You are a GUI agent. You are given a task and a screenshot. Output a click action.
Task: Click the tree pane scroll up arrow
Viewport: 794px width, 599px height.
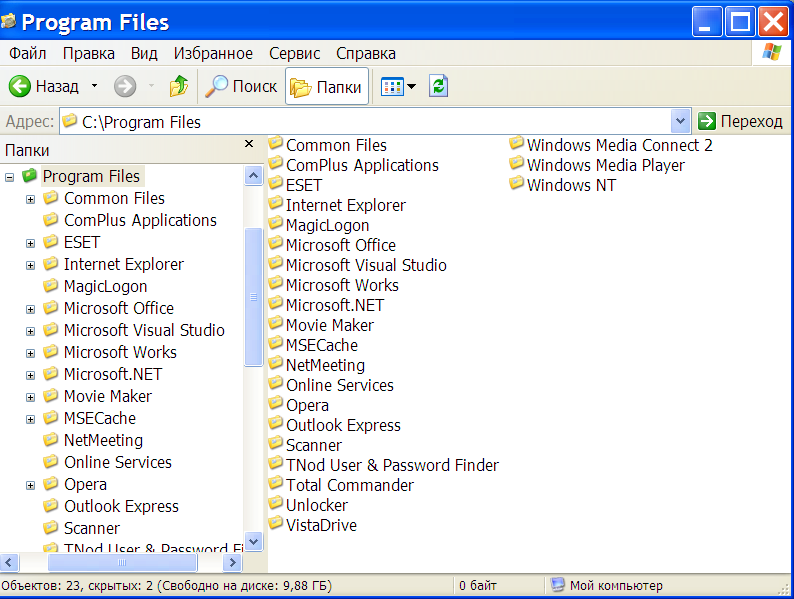(x=253, y=176)
